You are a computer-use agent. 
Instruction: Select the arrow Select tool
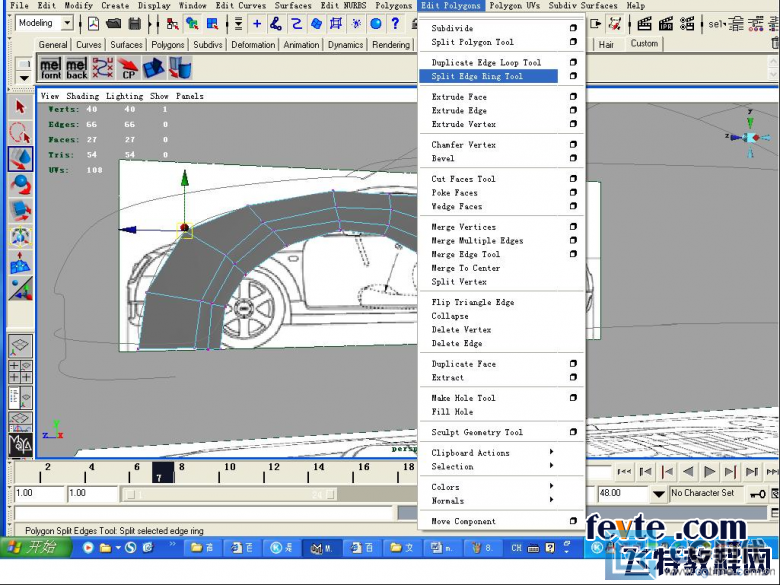point(20,106)
